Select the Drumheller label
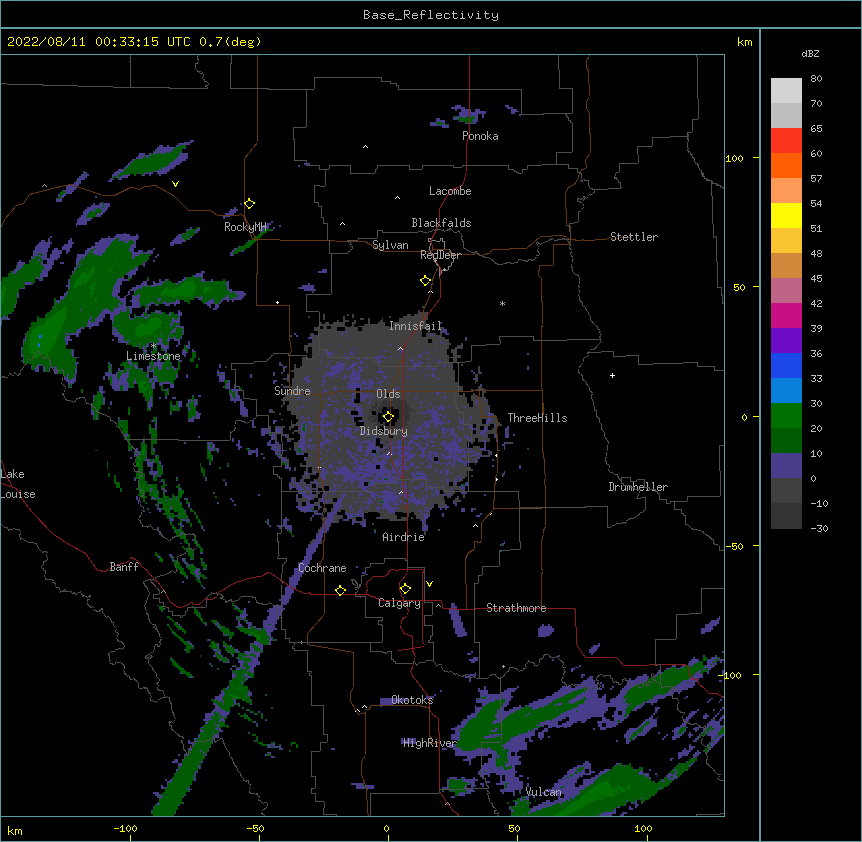Screen dimensions: 862x842 [638, 487]
